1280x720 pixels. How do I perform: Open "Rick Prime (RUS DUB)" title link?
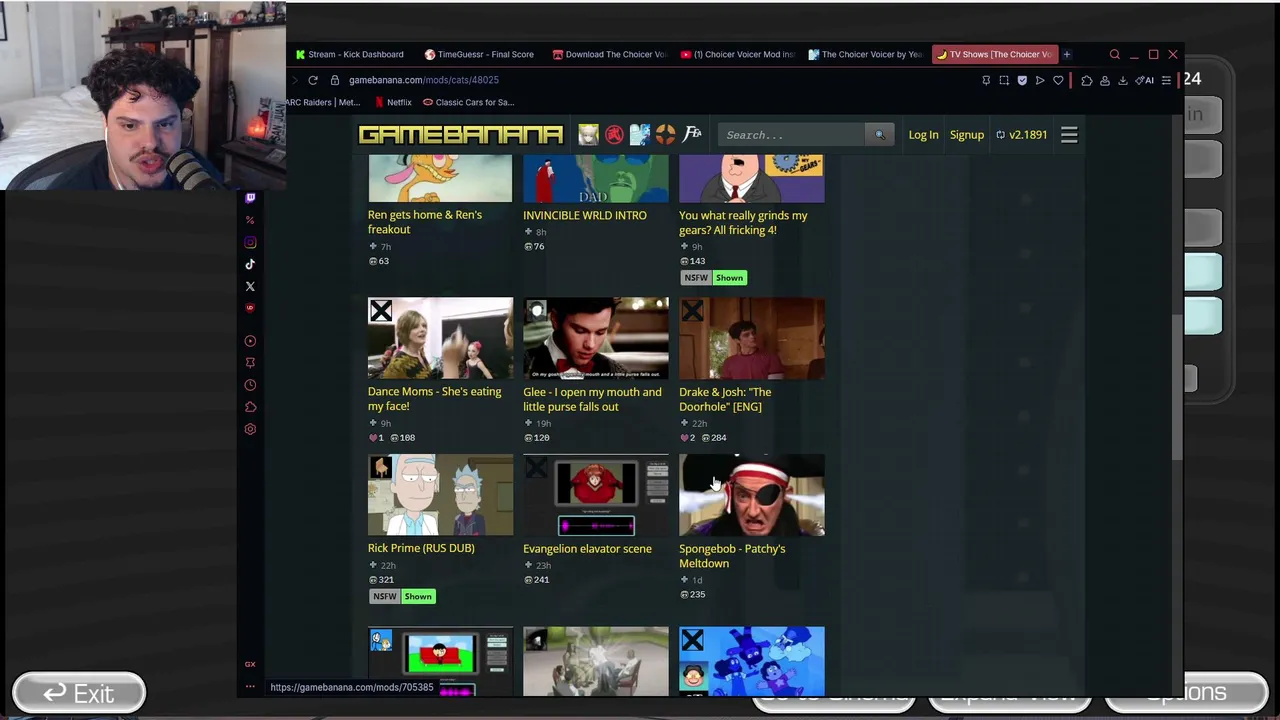421,548
